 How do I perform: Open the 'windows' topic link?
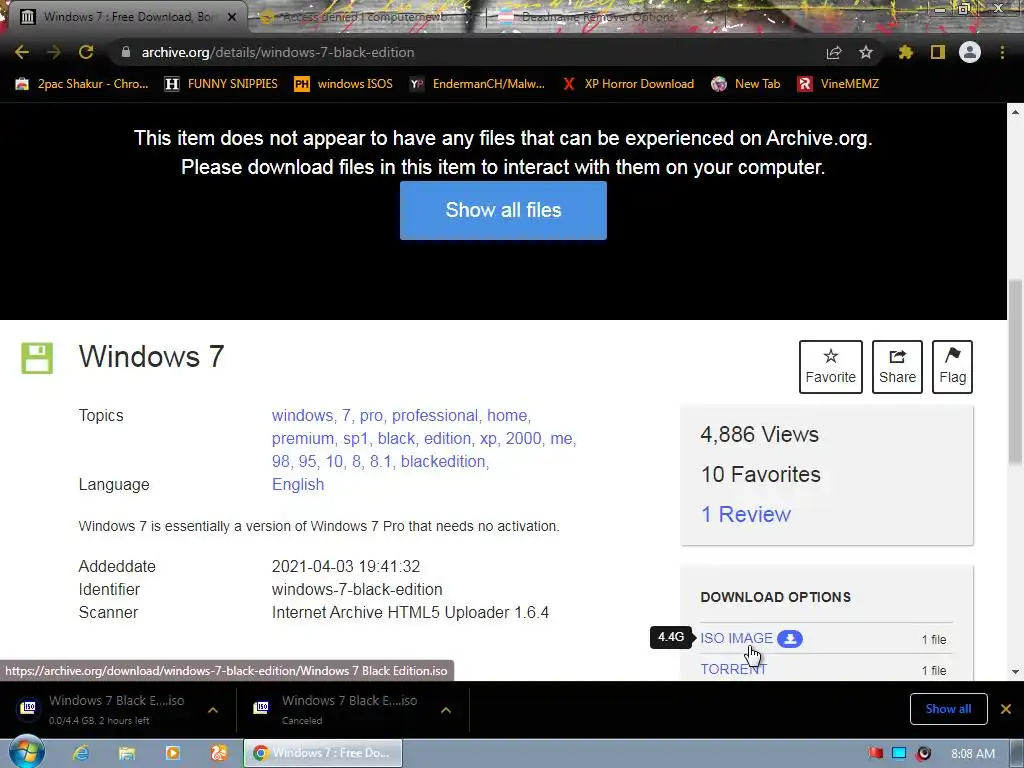(x=302, y=415)
